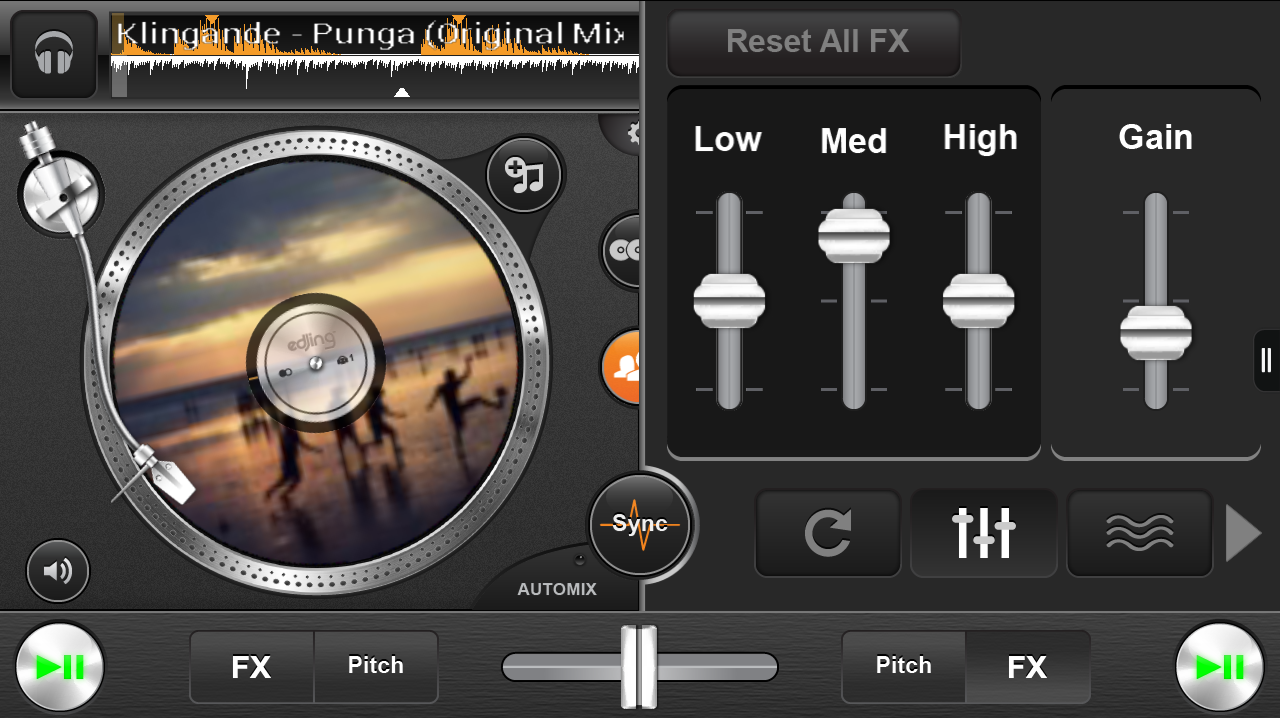The height and width of the screenshot is (718, 1280).
Task: Open the side panel pull handle
Action: [1266, 360]
